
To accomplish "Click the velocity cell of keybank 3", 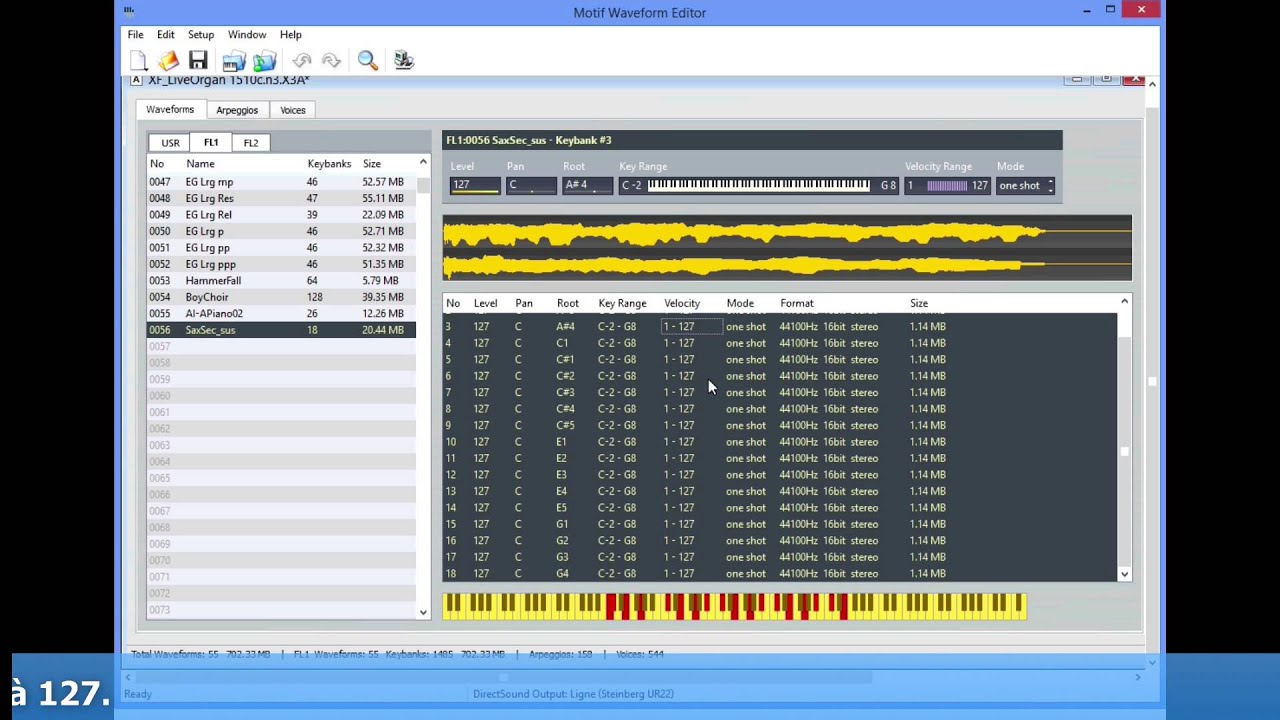I will point(691,327).
